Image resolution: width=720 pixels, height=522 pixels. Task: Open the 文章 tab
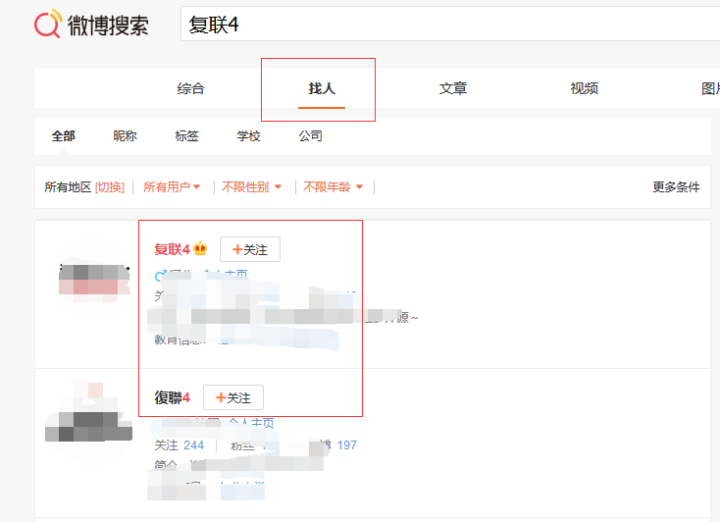point(453,88)
